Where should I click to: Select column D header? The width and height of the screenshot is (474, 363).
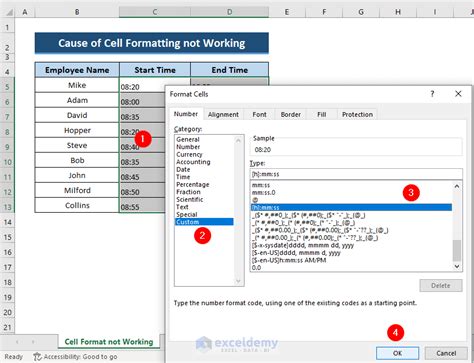coord(229,12)
